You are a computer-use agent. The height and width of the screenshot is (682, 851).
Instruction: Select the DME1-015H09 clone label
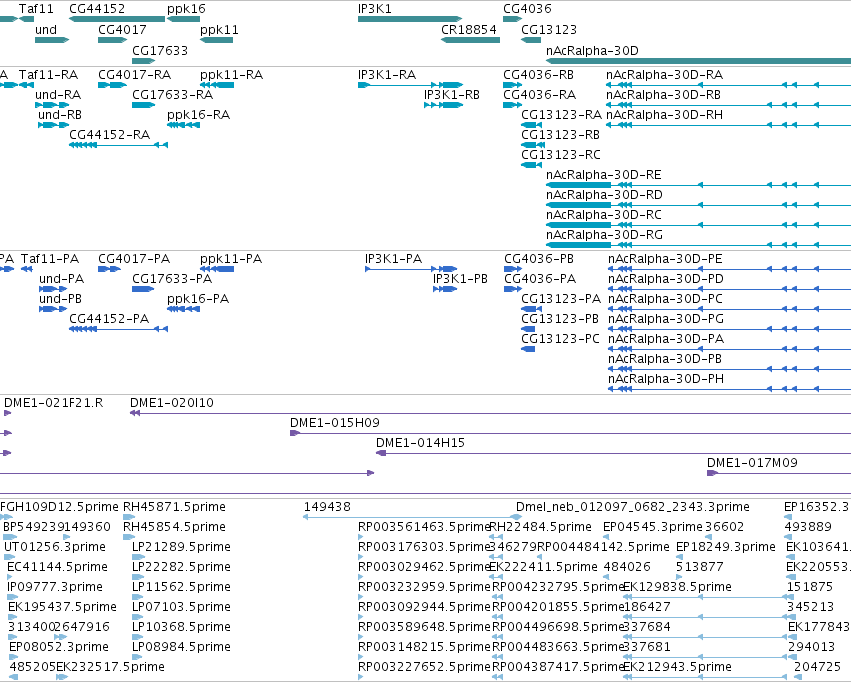point(335,423)
